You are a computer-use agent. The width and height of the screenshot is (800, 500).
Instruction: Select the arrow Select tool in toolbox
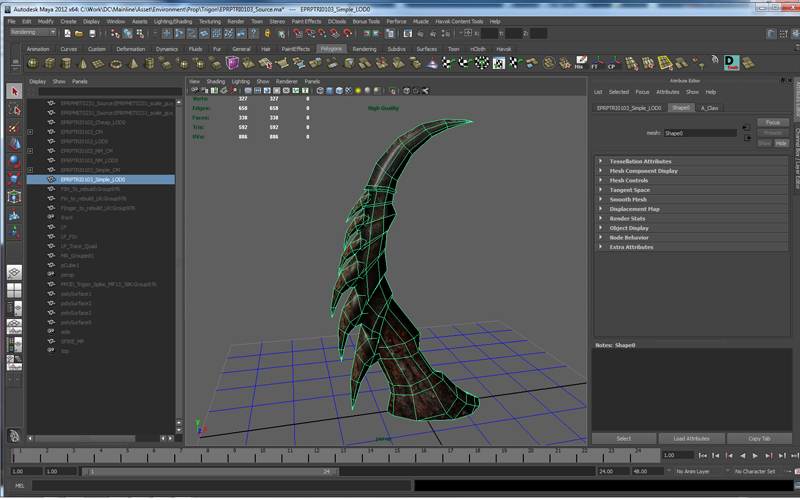(x=14, y=92)
